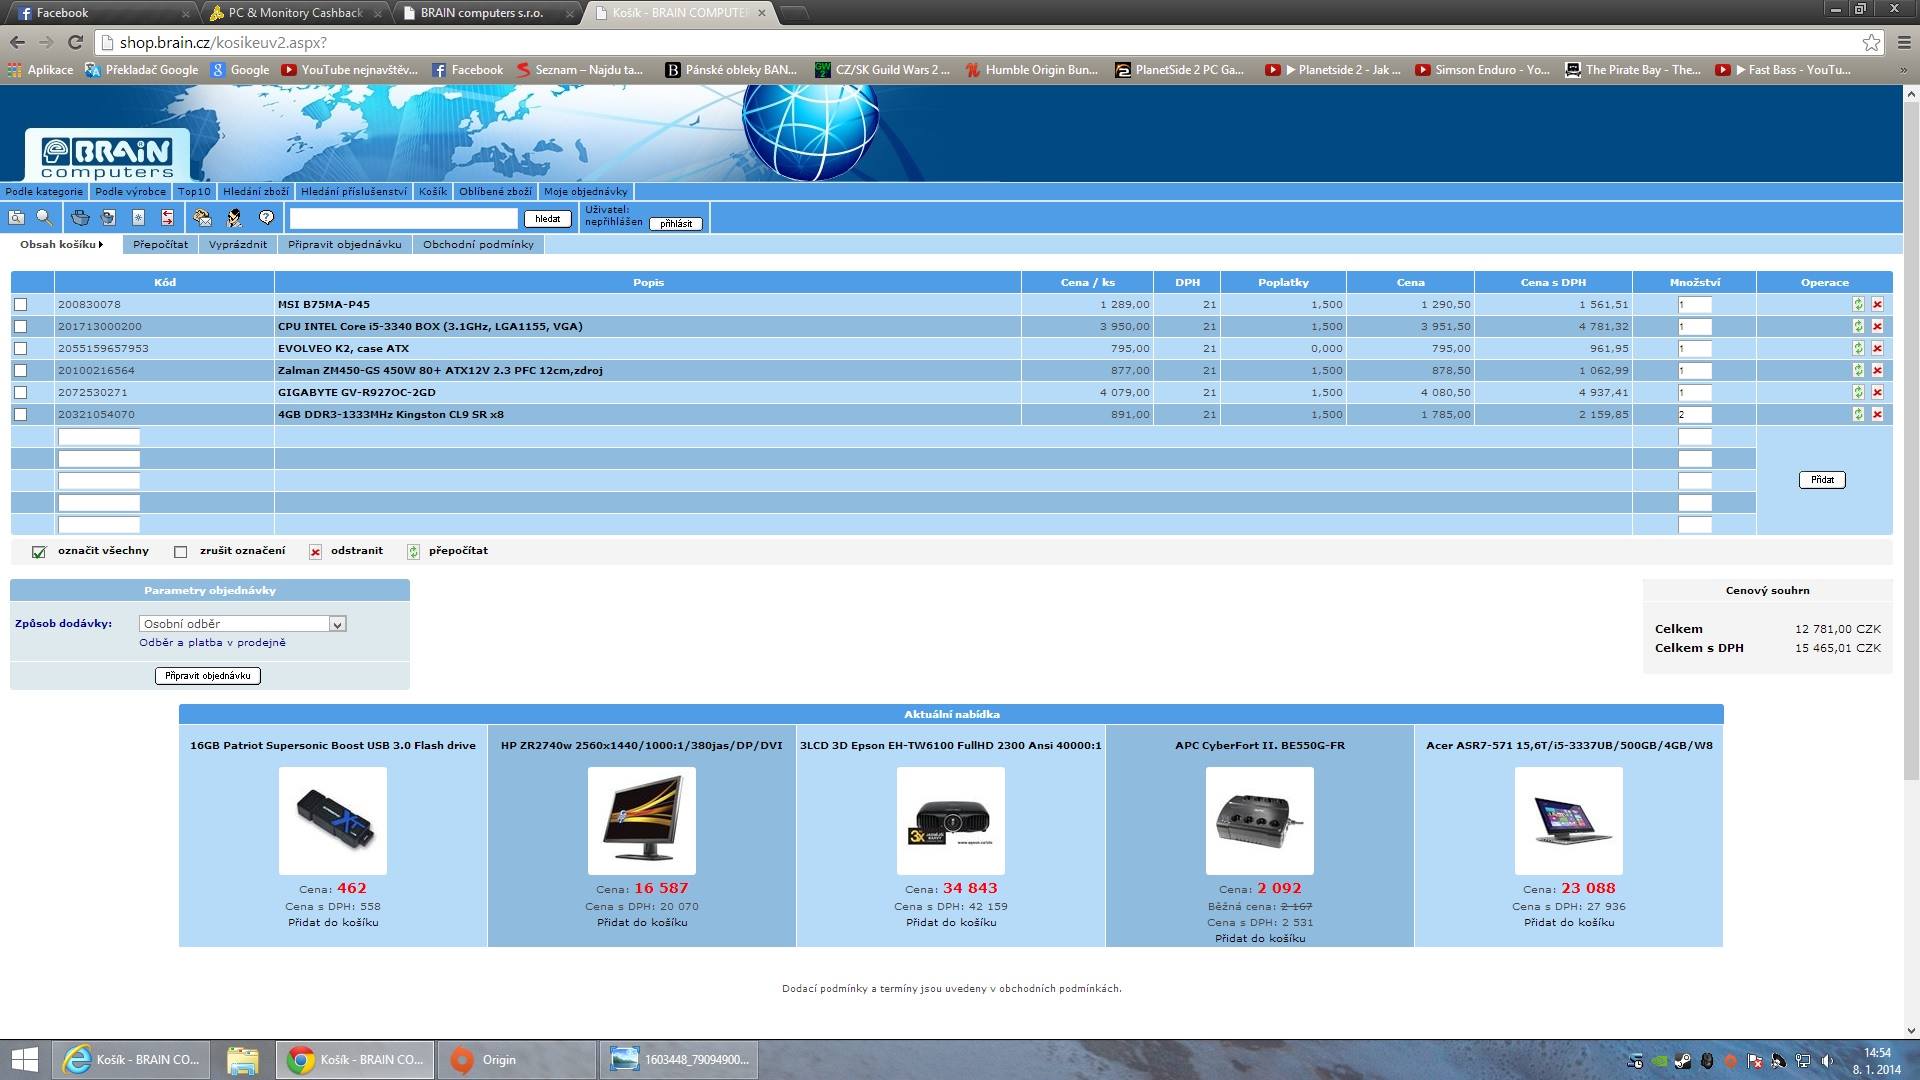Click the catalog browse icon in the shop toolbar
The image size is (1920, 1080).
[x=17, y=217]
